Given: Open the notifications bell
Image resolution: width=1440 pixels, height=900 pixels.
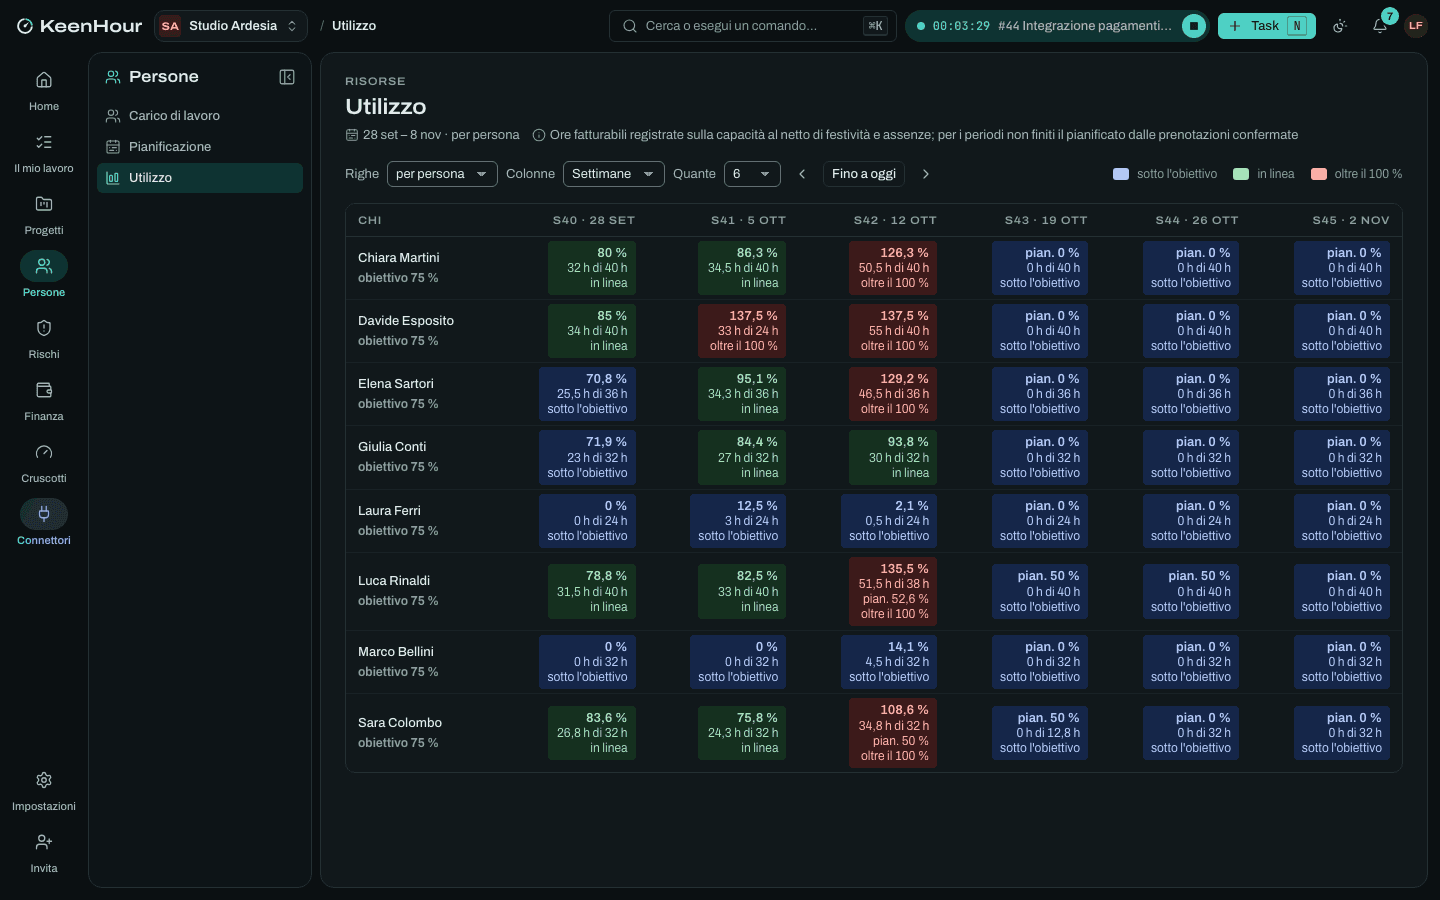Looking at the screenshot, I should coord(1380,26).
